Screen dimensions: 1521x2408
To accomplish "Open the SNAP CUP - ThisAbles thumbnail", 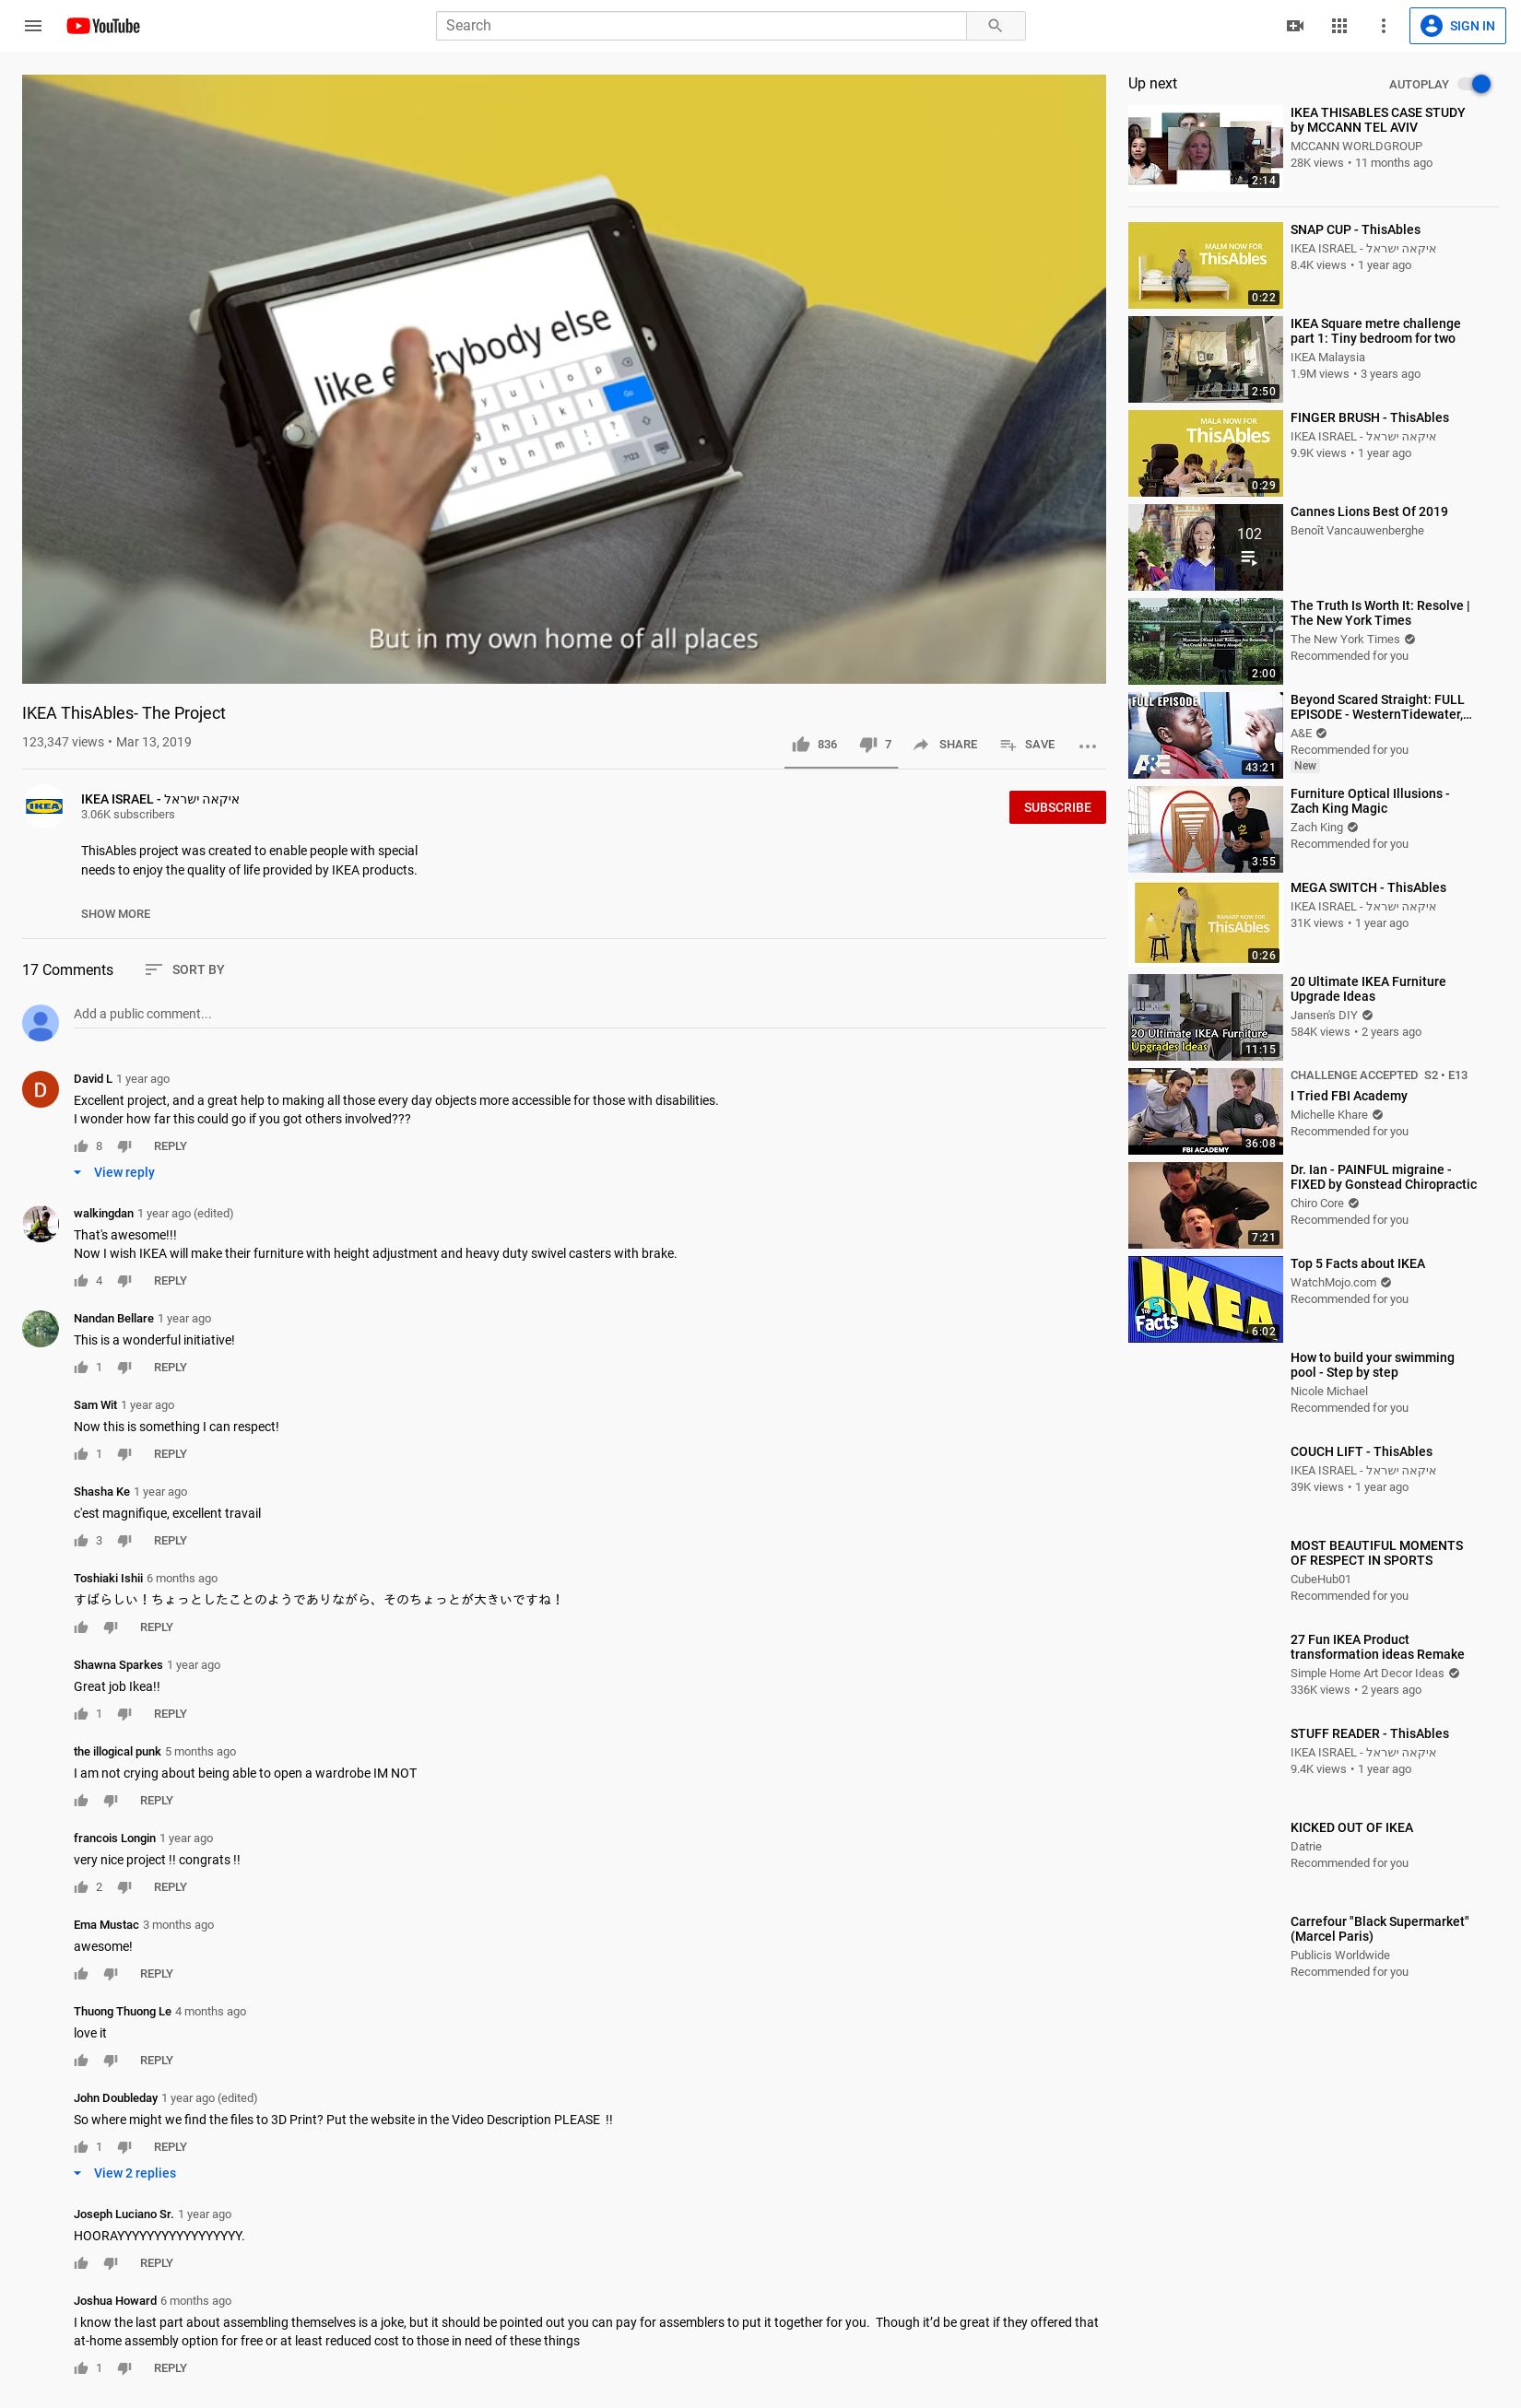I will pyautogui.click(x=1205, y=265).
